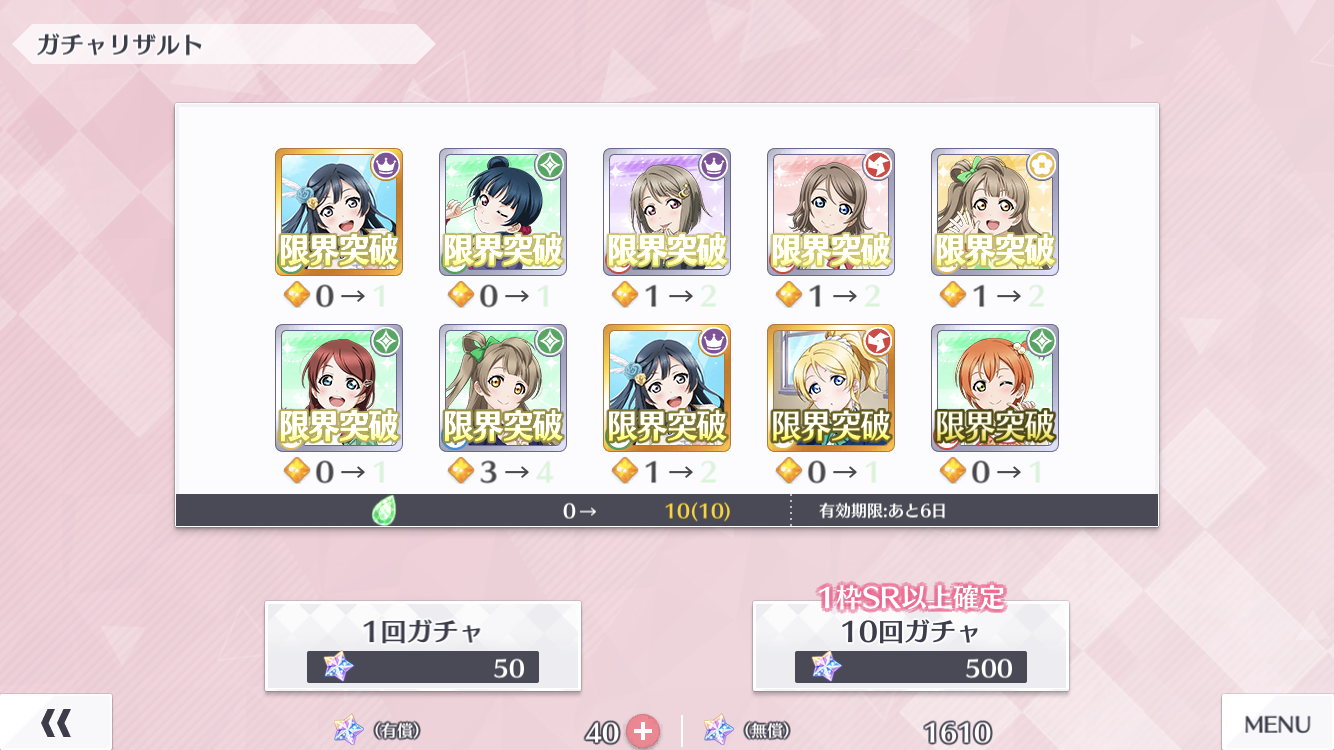
Task: Tap the double-chevron back button
Action: click(55, 722)
